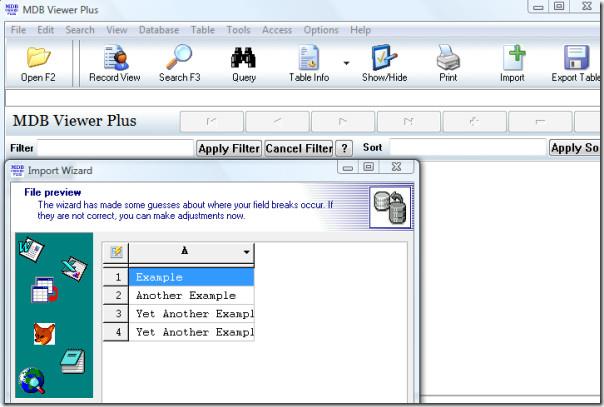
Task: Open the File menu
Action: 18,30
